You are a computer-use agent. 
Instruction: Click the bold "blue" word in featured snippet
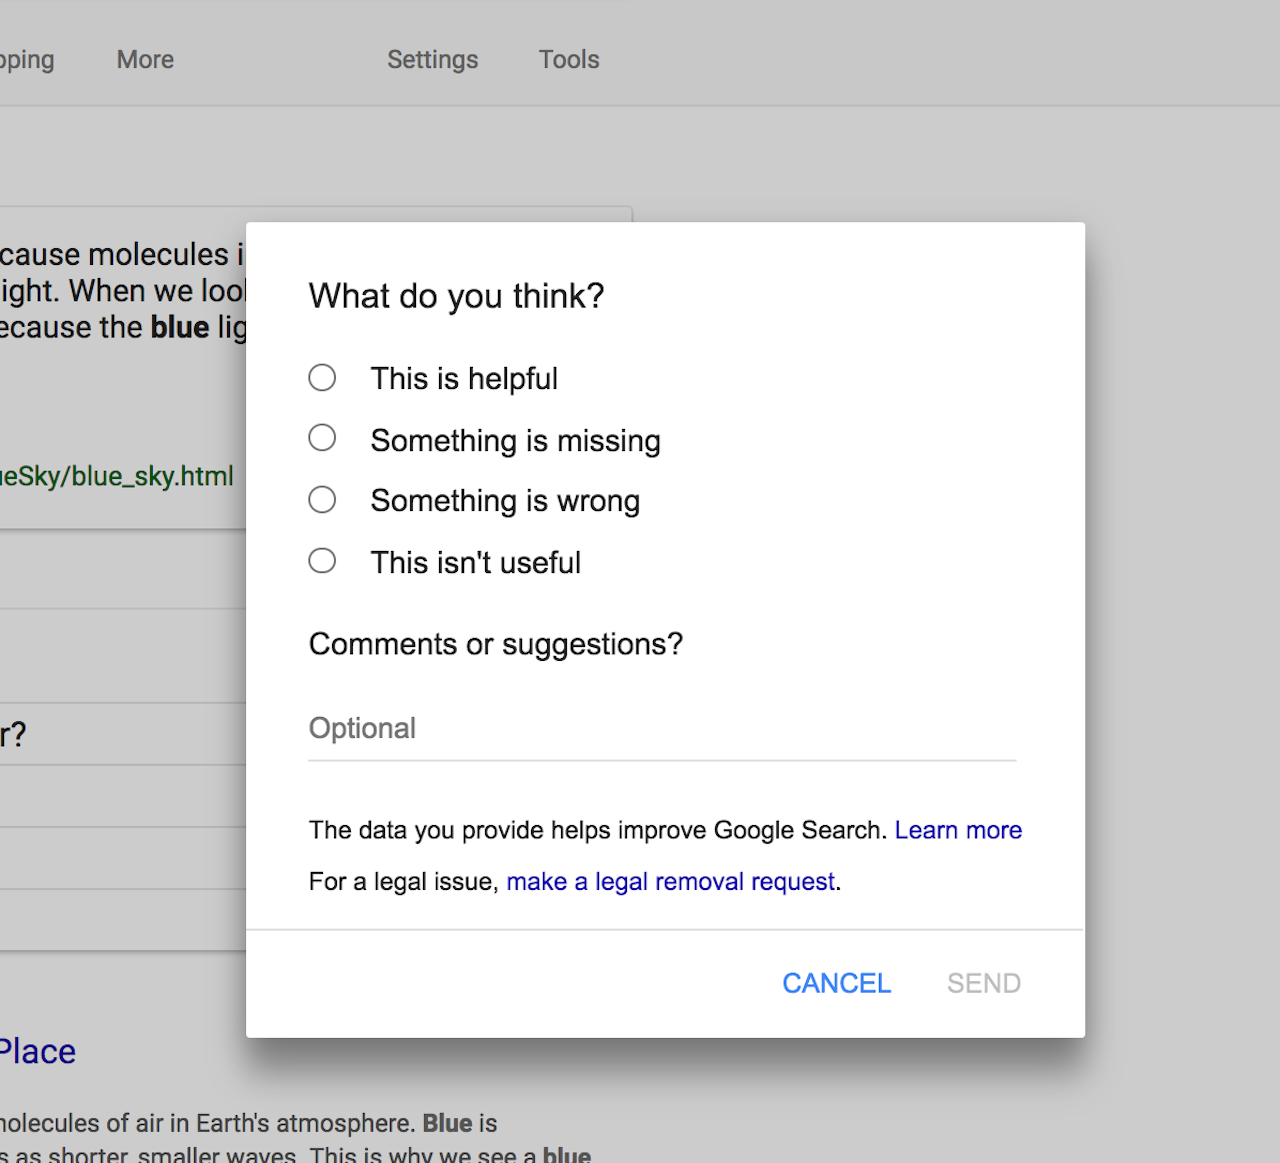180,328
